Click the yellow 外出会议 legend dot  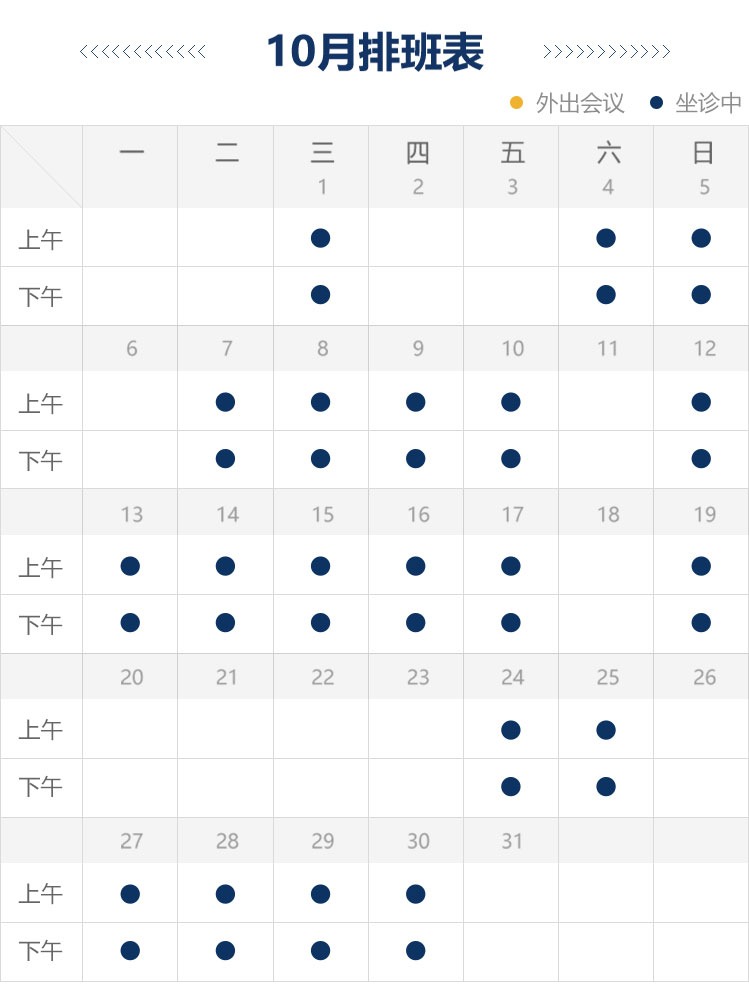point(517,102)
